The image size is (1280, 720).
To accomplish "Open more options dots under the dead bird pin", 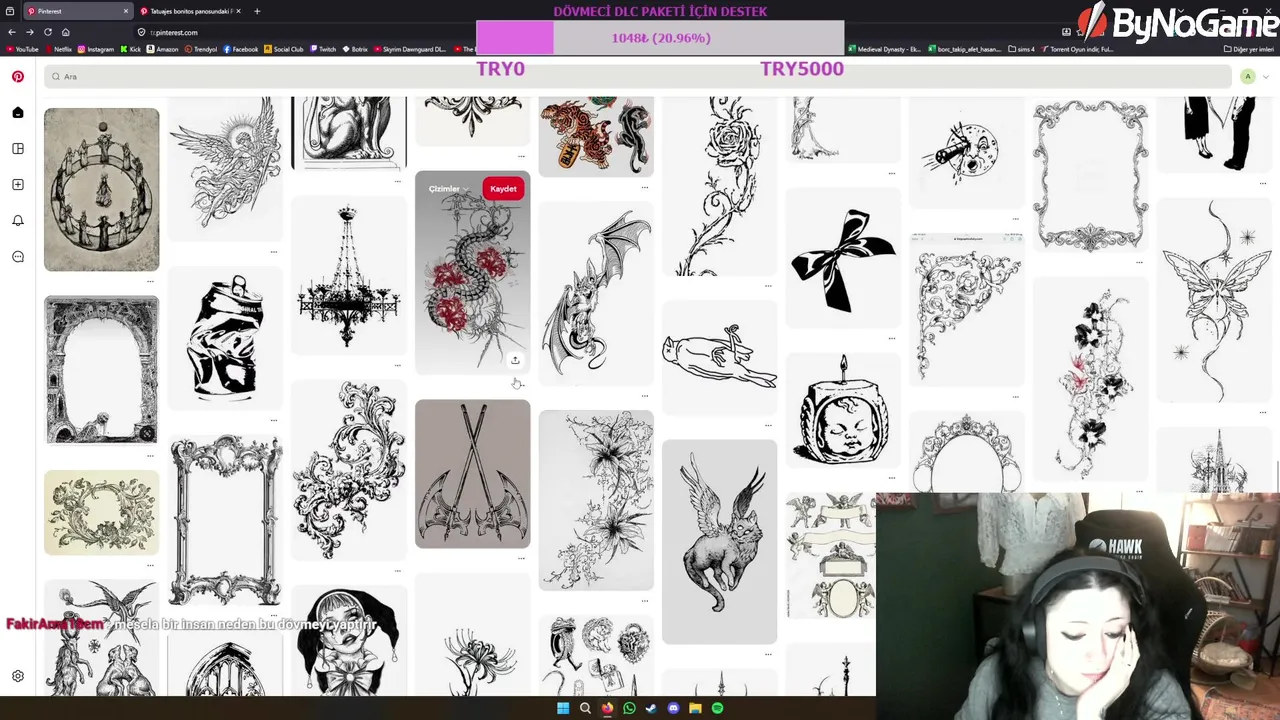I will coord(769,426).
